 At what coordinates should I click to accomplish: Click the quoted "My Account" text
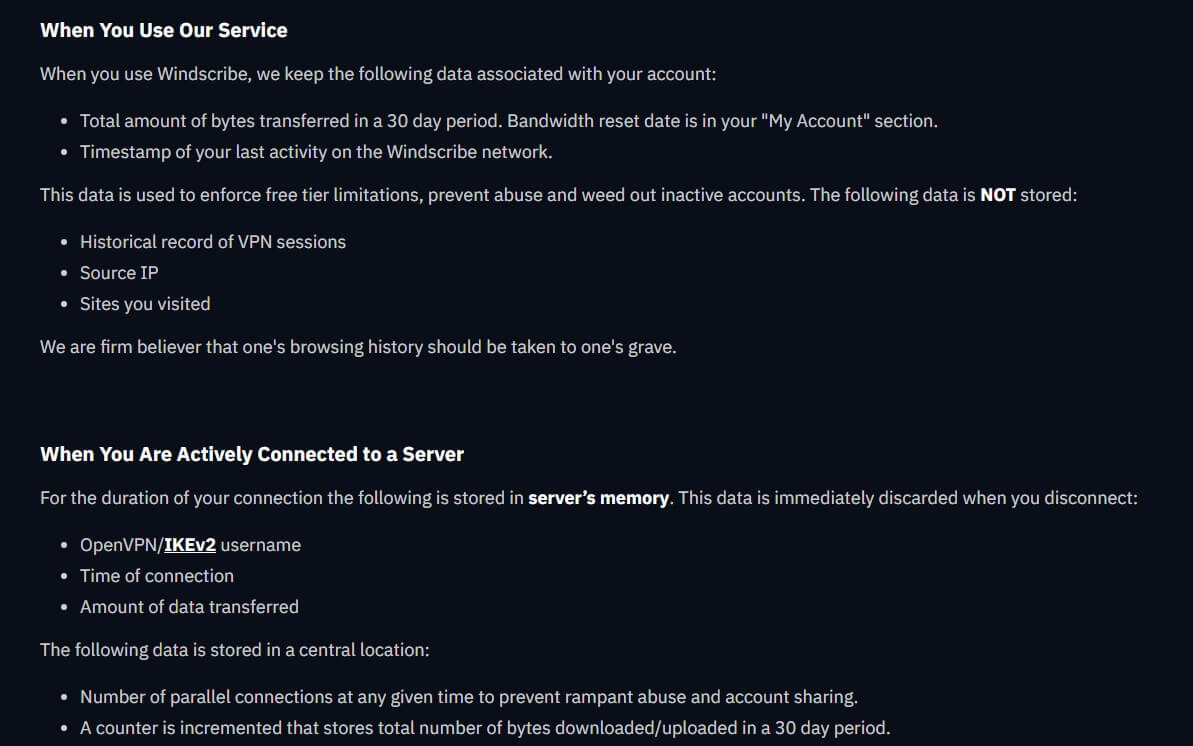click(815, 121)
